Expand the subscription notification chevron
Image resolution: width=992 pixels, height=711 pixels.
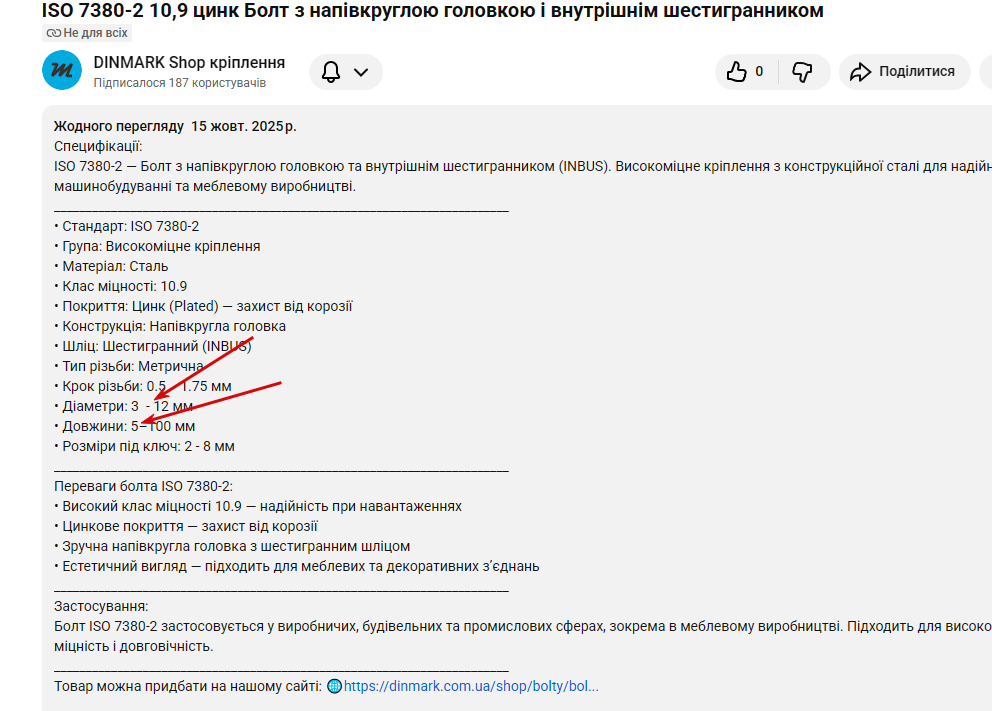[361, 72]
